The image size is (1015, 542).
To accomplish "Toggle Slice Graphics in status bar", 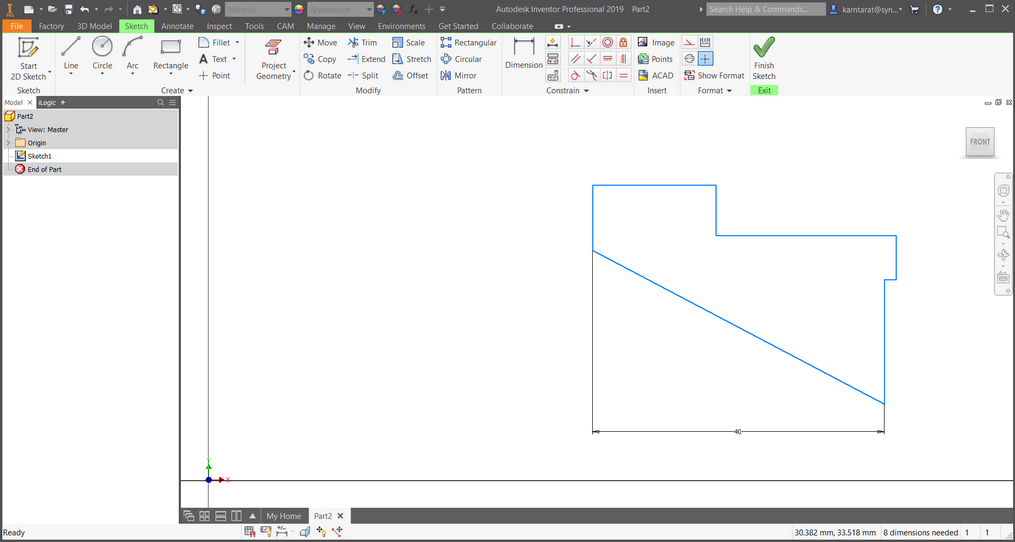I will click(304, 532).
